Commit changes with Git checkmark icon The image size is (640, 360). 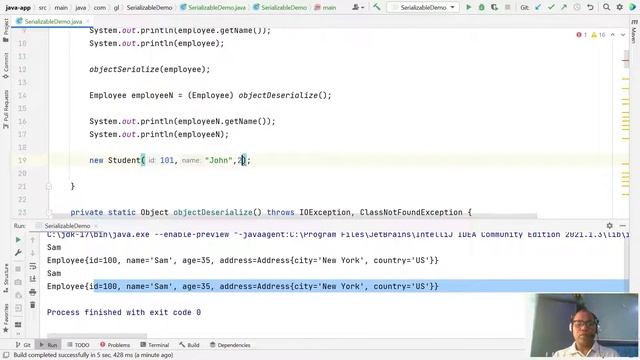coord(551,7)
